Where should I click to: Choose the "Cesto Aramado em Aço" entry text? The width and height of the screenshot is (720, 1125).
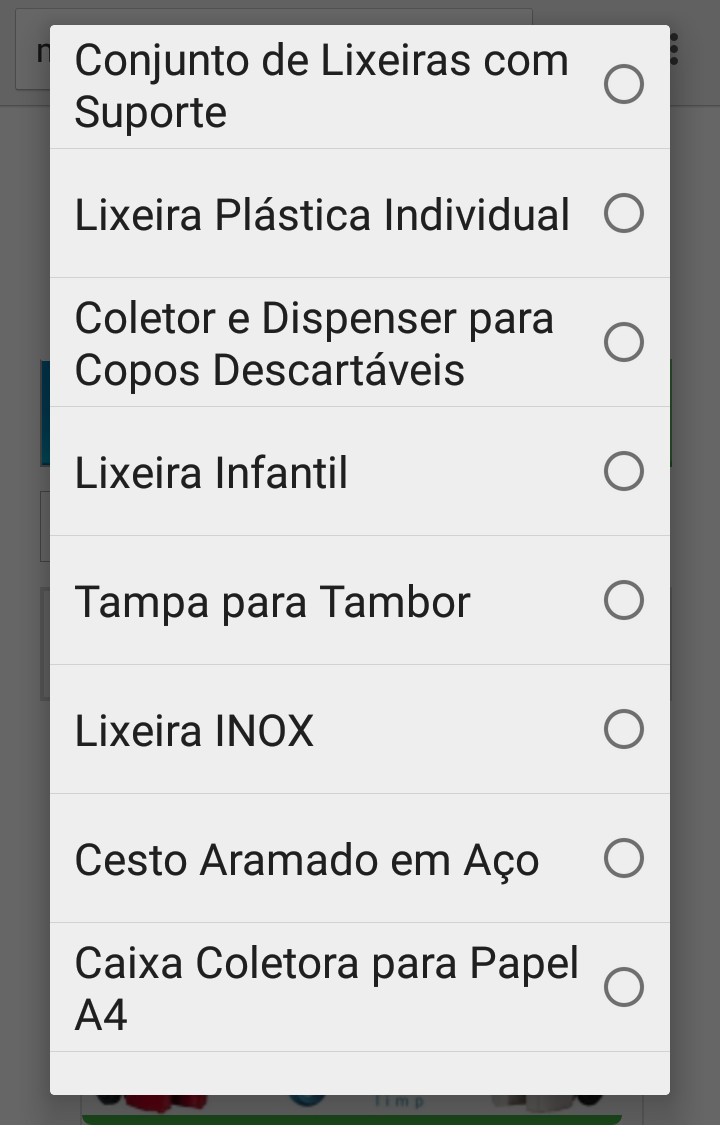tap(307, 860)
